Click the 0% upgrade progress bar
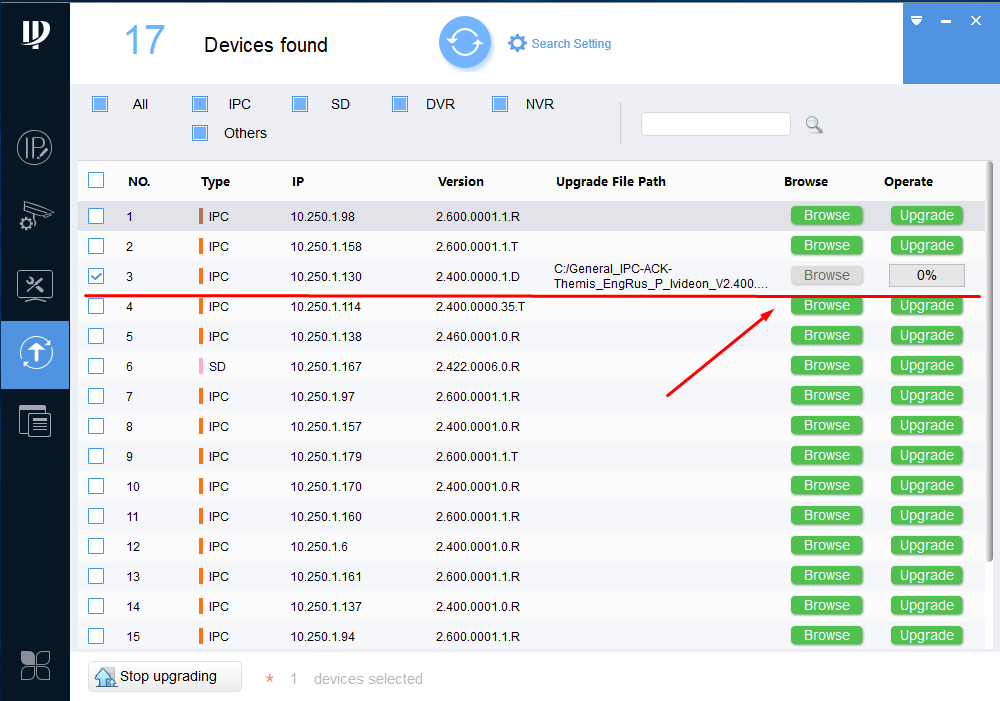Screen dimensions: 1000x701 click(927, 276)
